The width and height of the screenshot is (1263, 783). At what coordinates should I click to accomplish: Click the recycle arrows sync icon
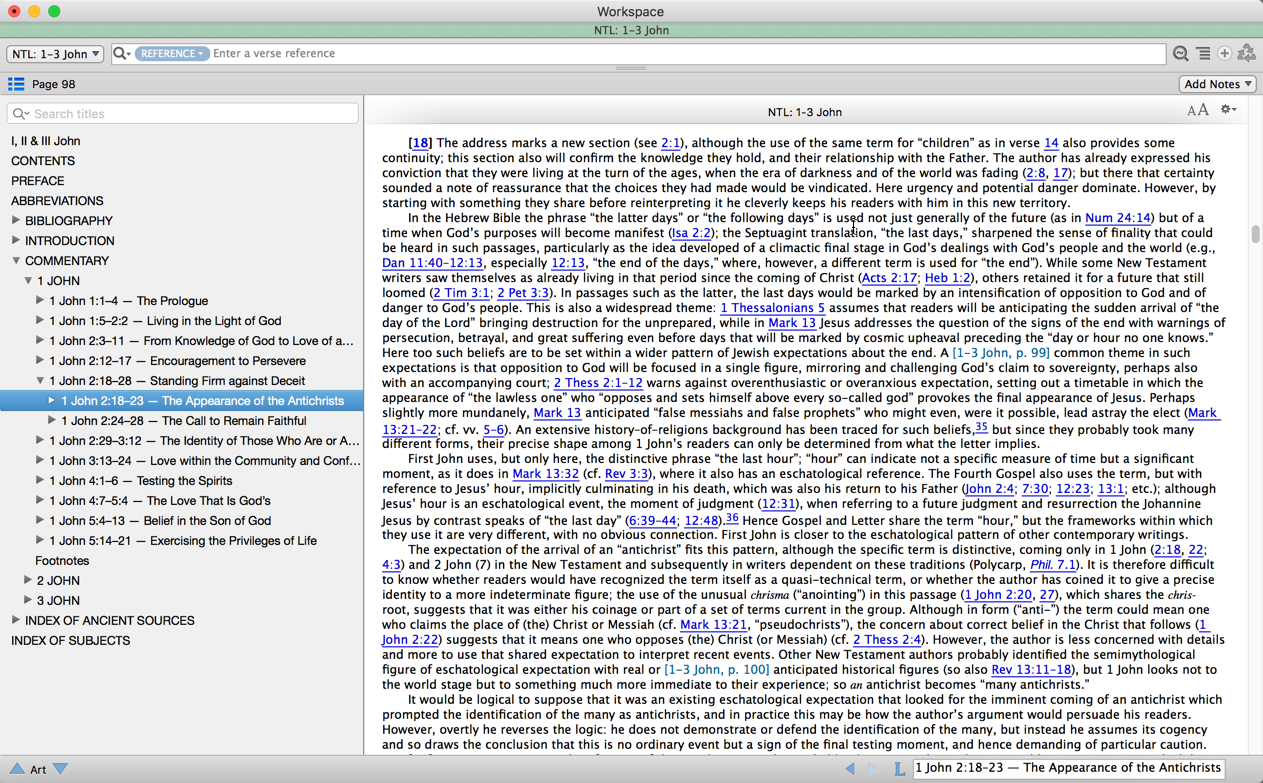(x=1246, y=54)
